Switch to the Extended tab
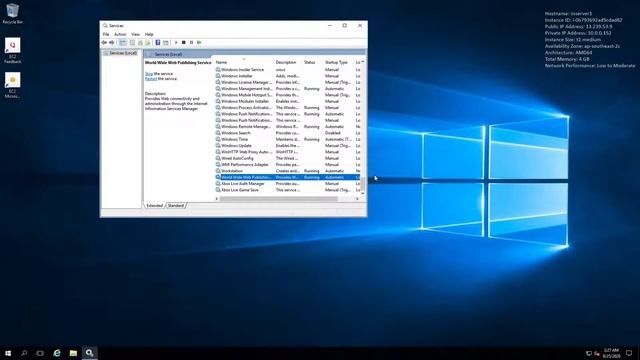Image resolution: width=640 pixels, height=360 pixels. (155, 206)
